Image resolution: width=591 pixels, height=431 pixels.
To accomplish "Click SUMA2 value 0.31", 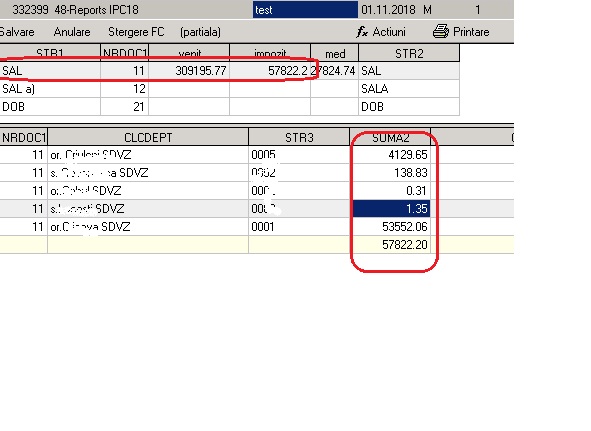I will [390, 191].
